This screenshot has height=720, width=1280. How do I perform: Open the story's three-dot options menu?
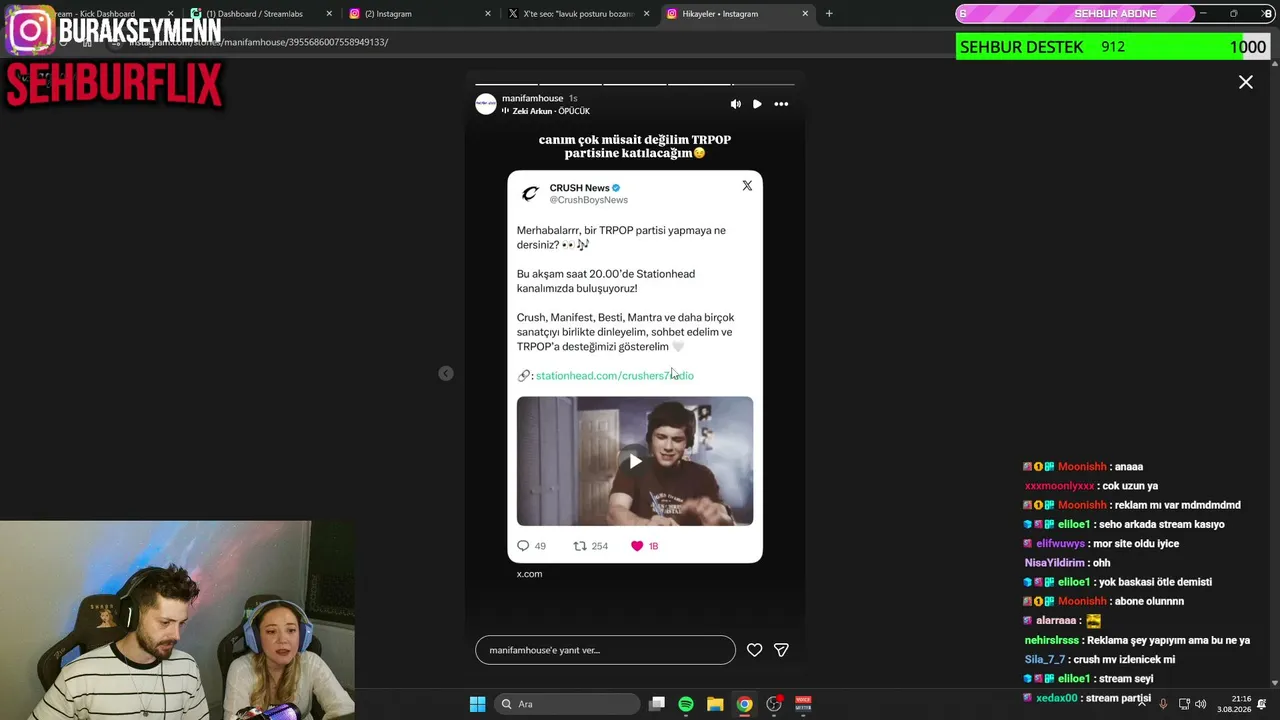click(x=781, y=104)
